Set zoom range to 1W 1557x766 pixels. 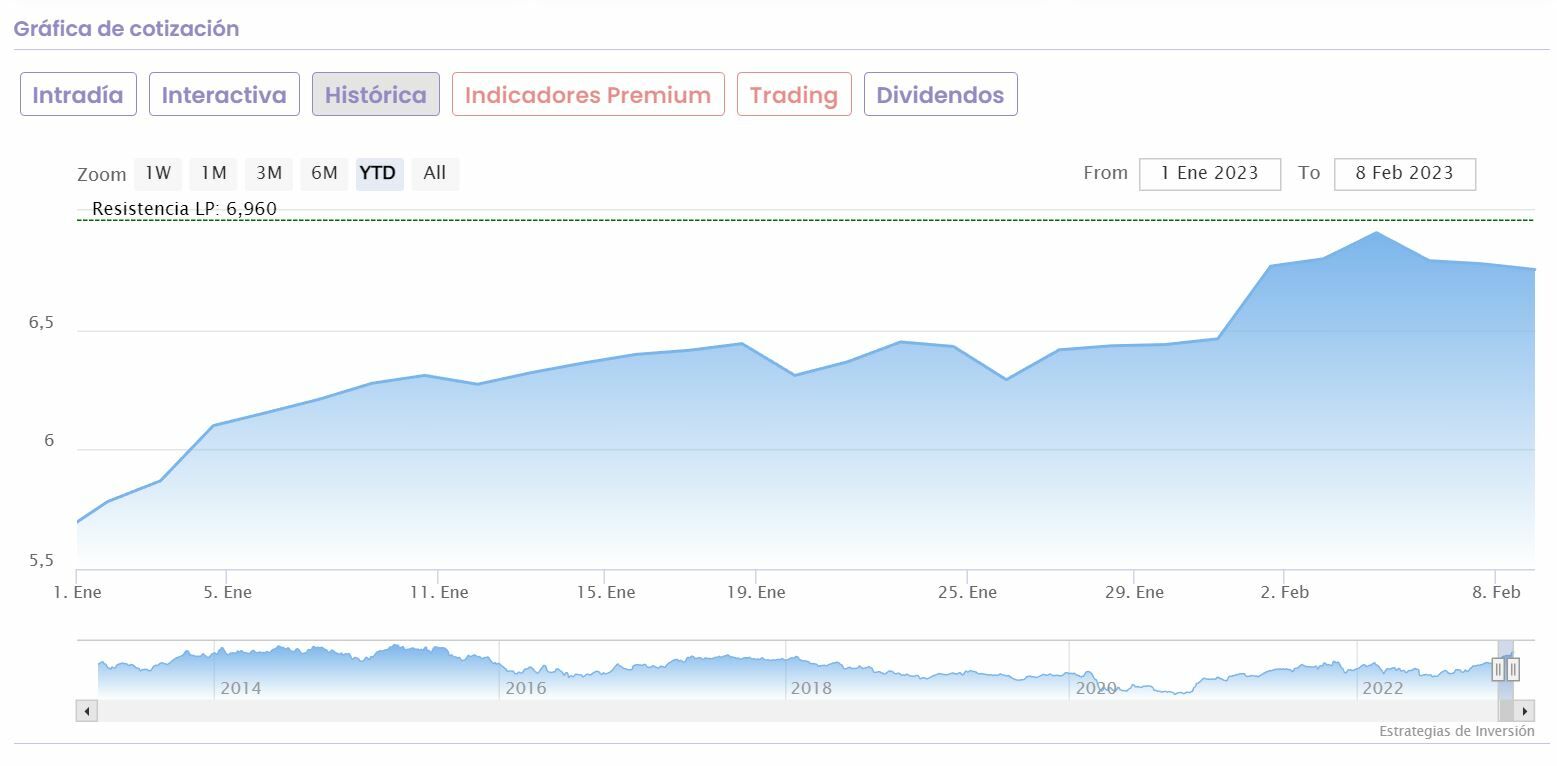point(158,173)
